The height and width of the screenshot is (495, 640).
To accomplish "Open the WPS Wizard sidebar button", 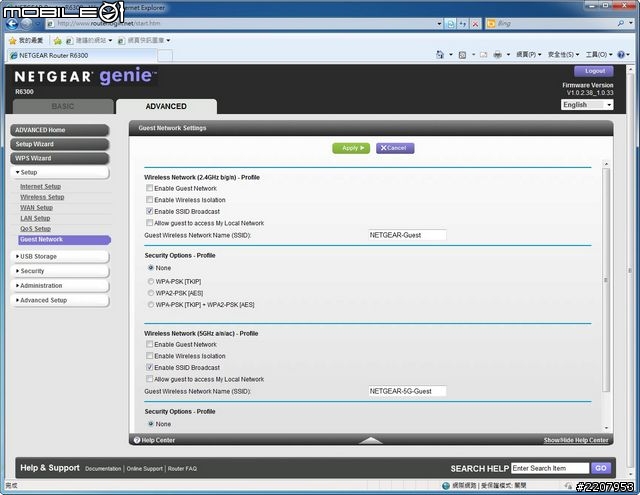I will click(60, 158).
